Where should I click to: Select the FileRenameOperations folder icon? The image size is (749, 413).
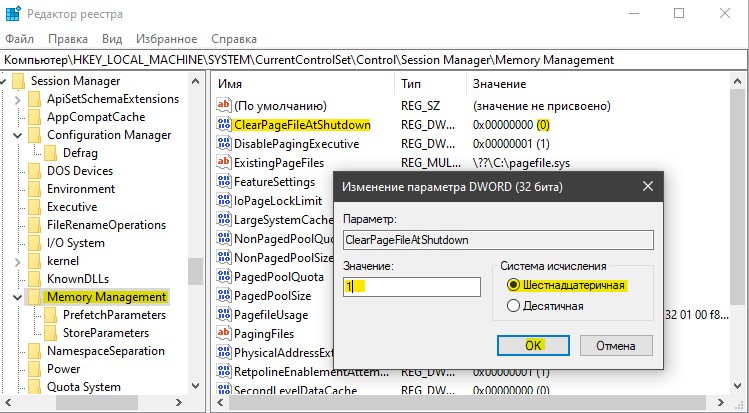34,225
